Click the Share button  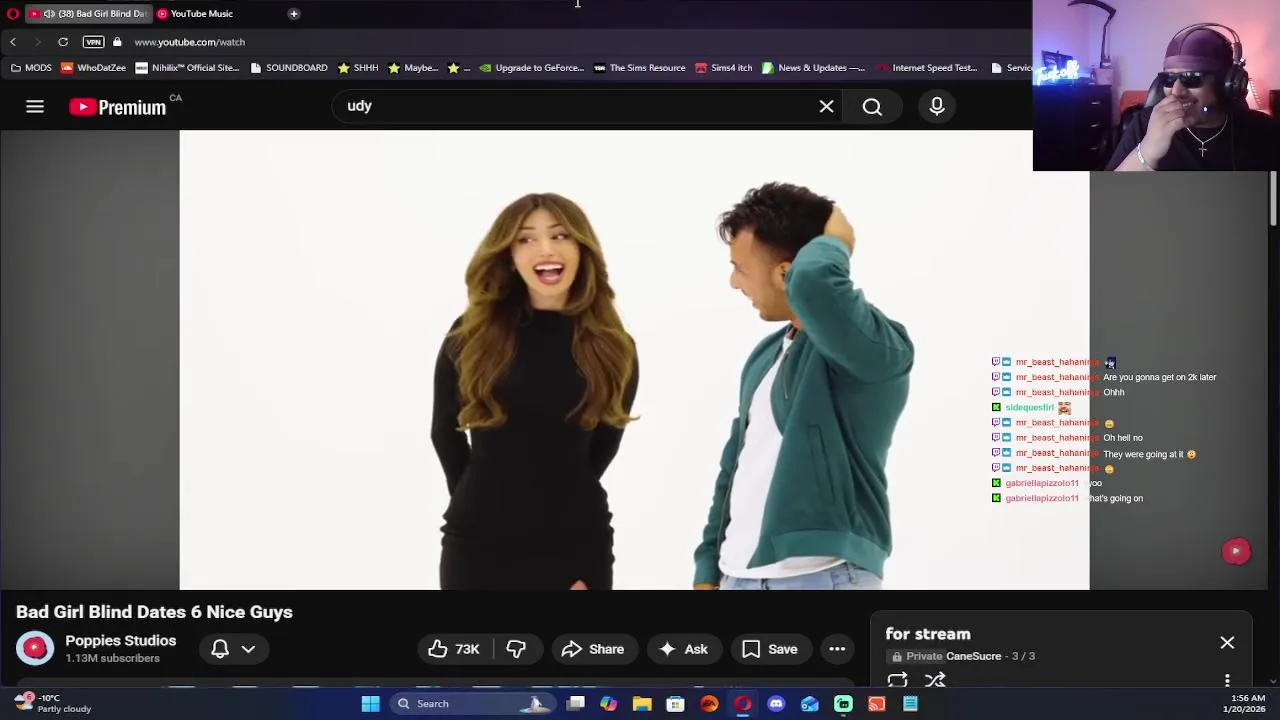(x=593, y=649)
